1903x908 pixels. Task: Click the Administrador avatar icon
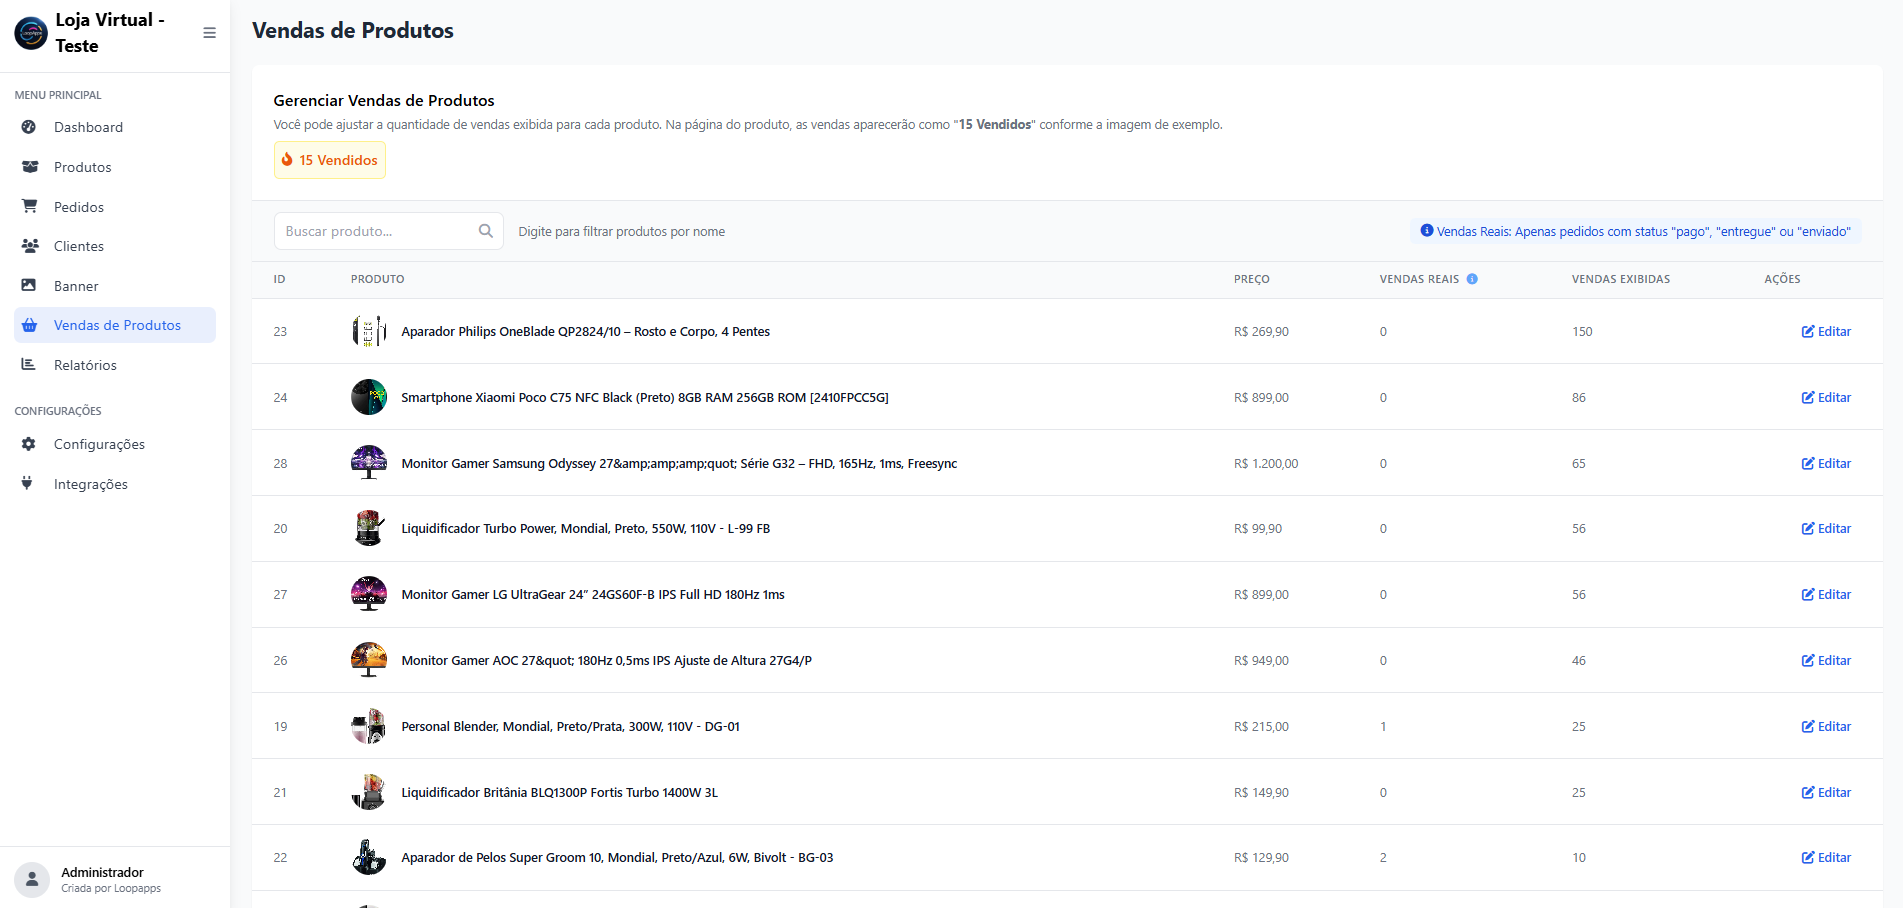pyautogui.click(x=32, y=879)
